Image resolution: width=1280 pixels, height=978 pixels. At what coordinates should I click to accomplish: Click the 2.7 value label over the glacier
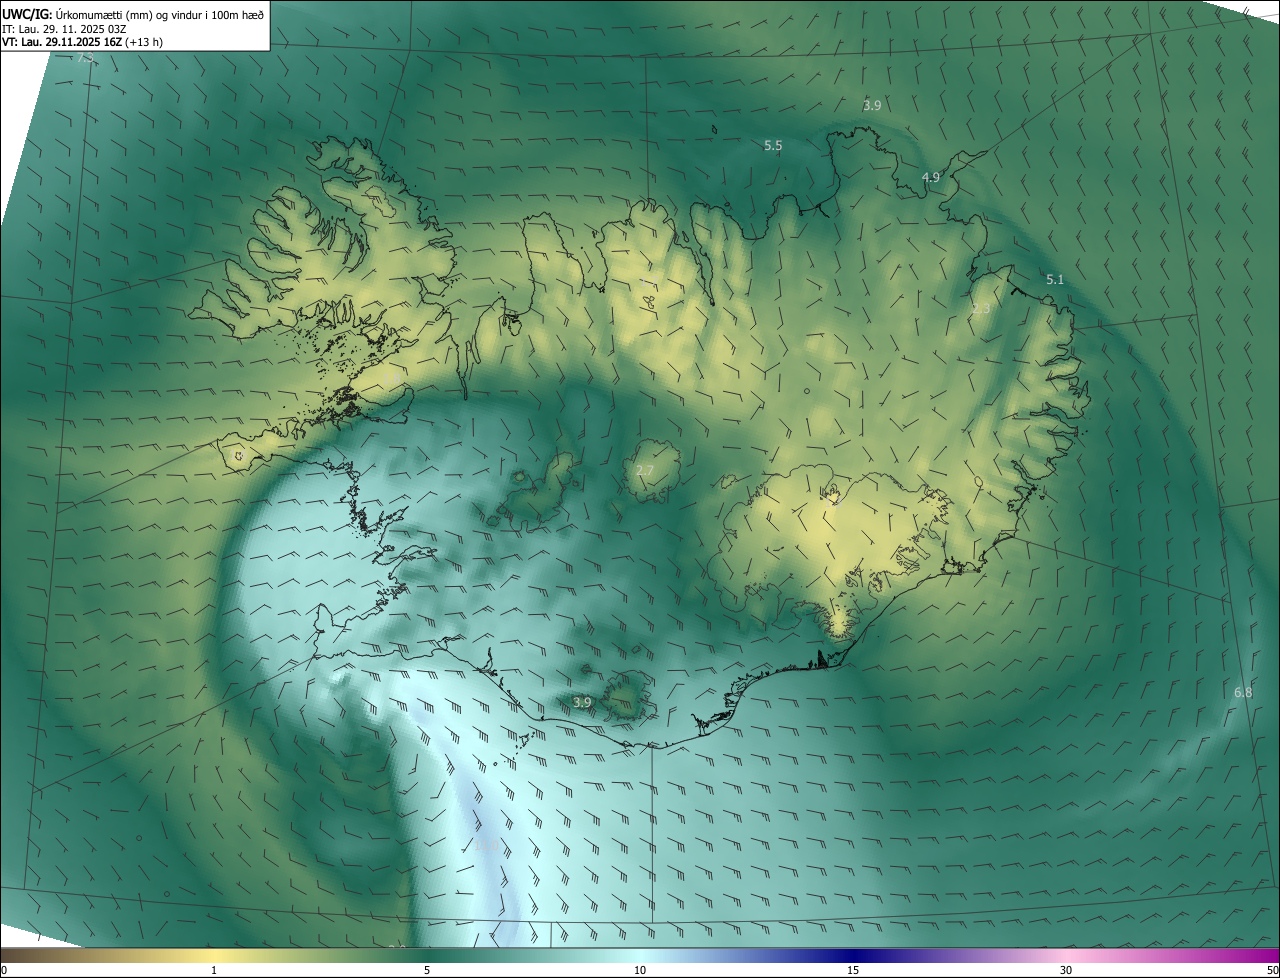coord(645,470)
